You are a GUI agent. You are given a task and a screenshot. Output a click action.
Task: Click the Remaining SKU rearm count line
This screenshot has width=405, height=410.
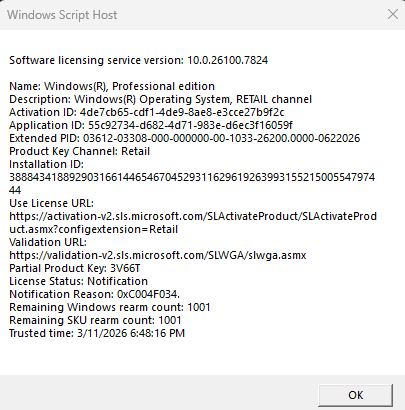tap(95, 320)
